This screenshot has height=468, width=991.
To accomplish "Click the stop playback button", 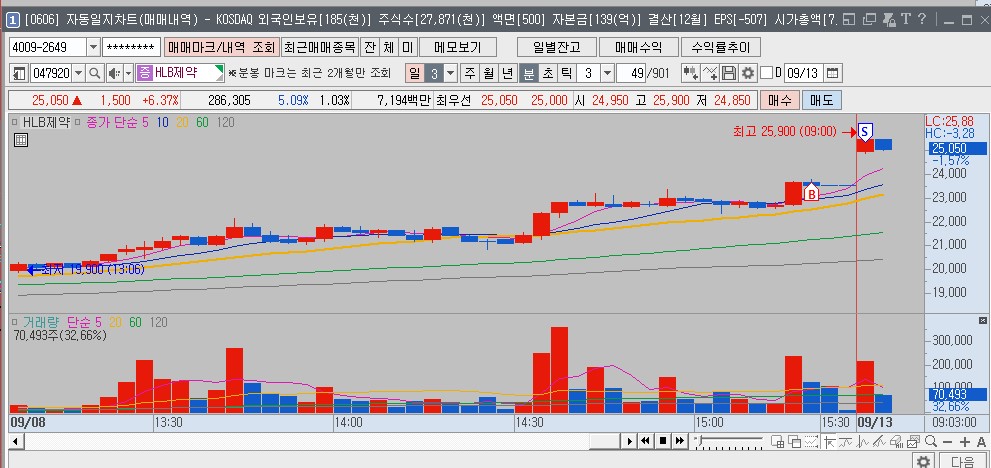I will [x=663, y=441].
